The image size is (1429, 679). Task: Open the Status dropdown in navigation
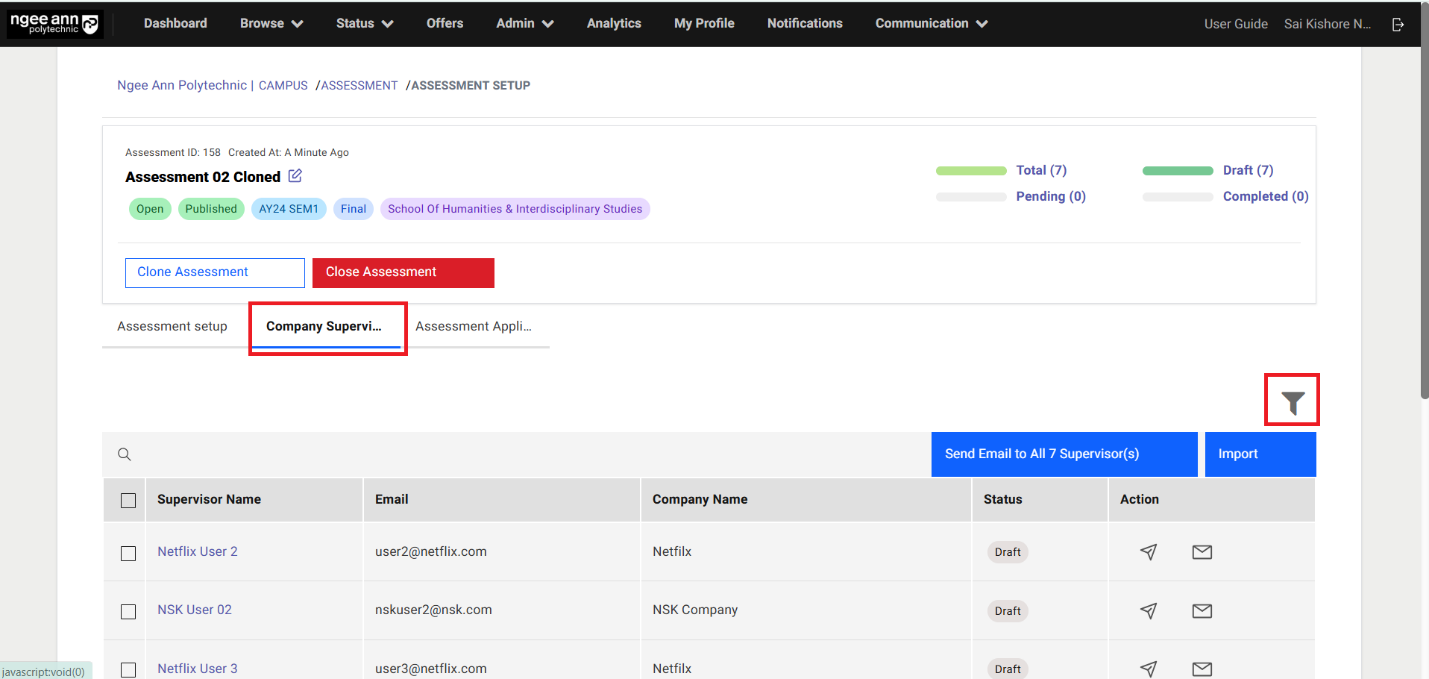[x=364, y=23]
